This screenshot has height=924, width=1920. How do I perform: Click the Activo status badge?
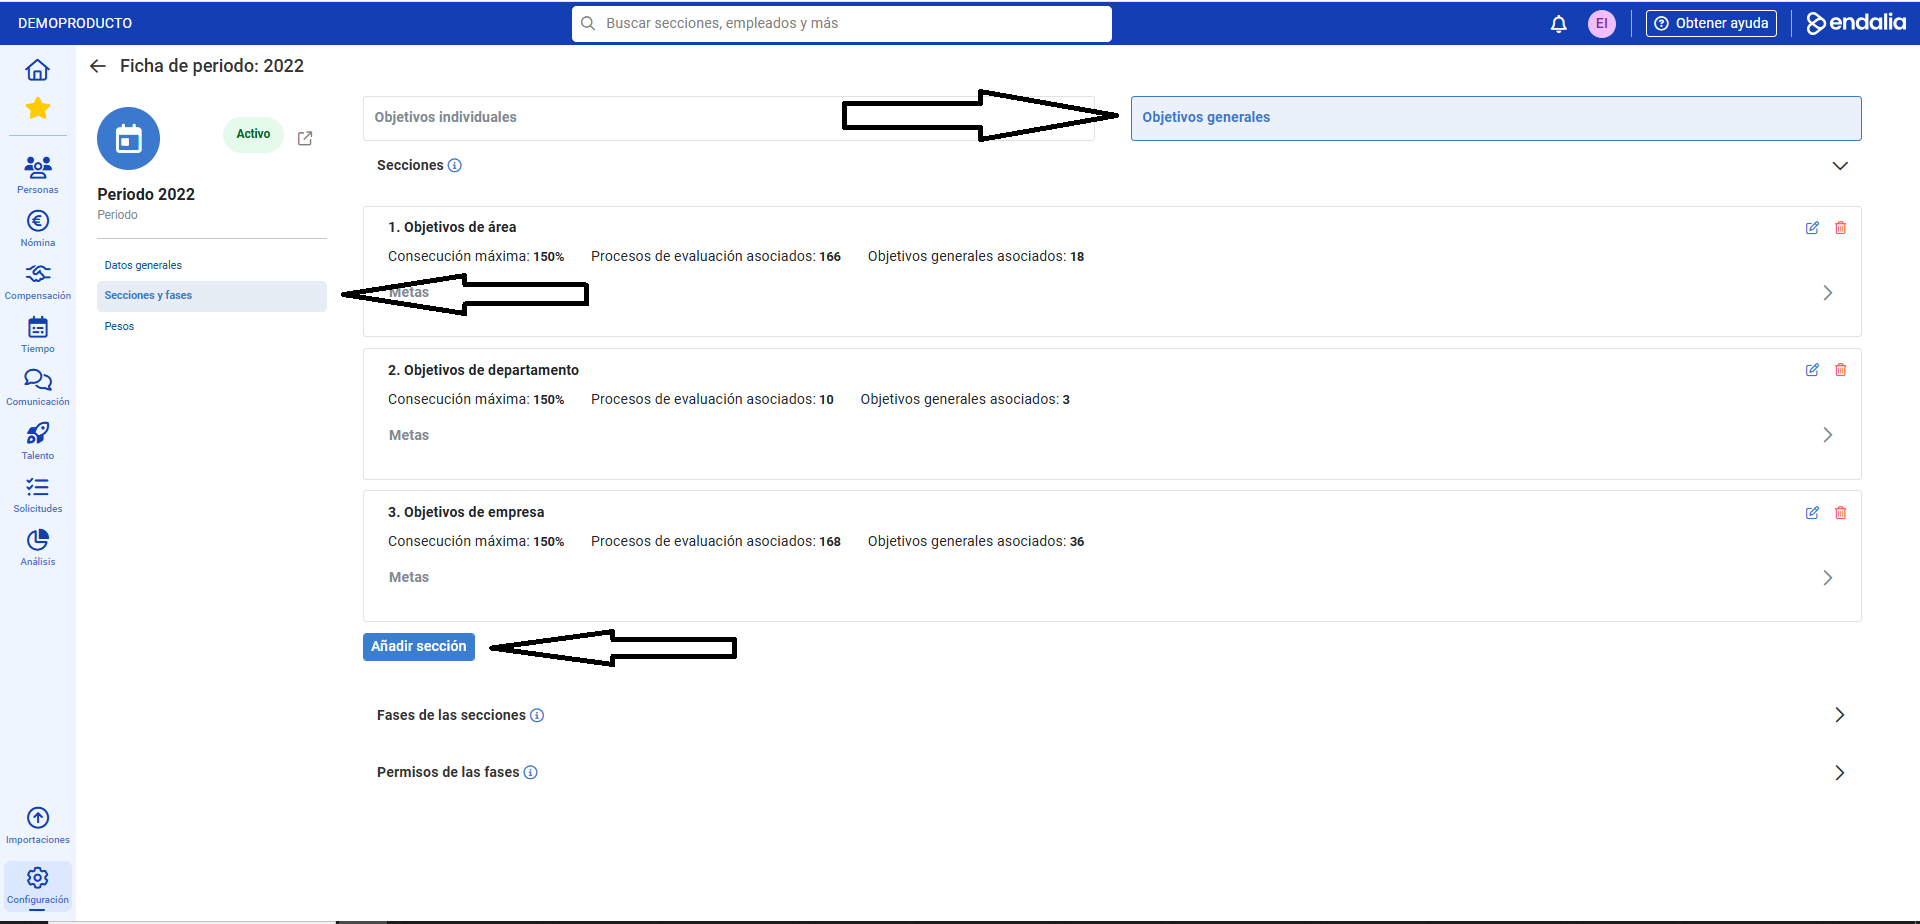253,134
